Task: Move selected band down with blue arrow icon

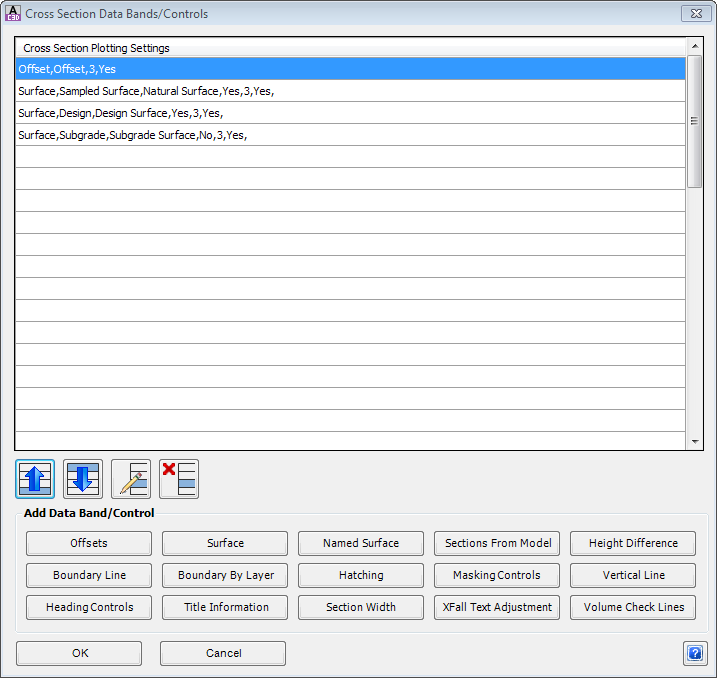Action: point(83,479)
